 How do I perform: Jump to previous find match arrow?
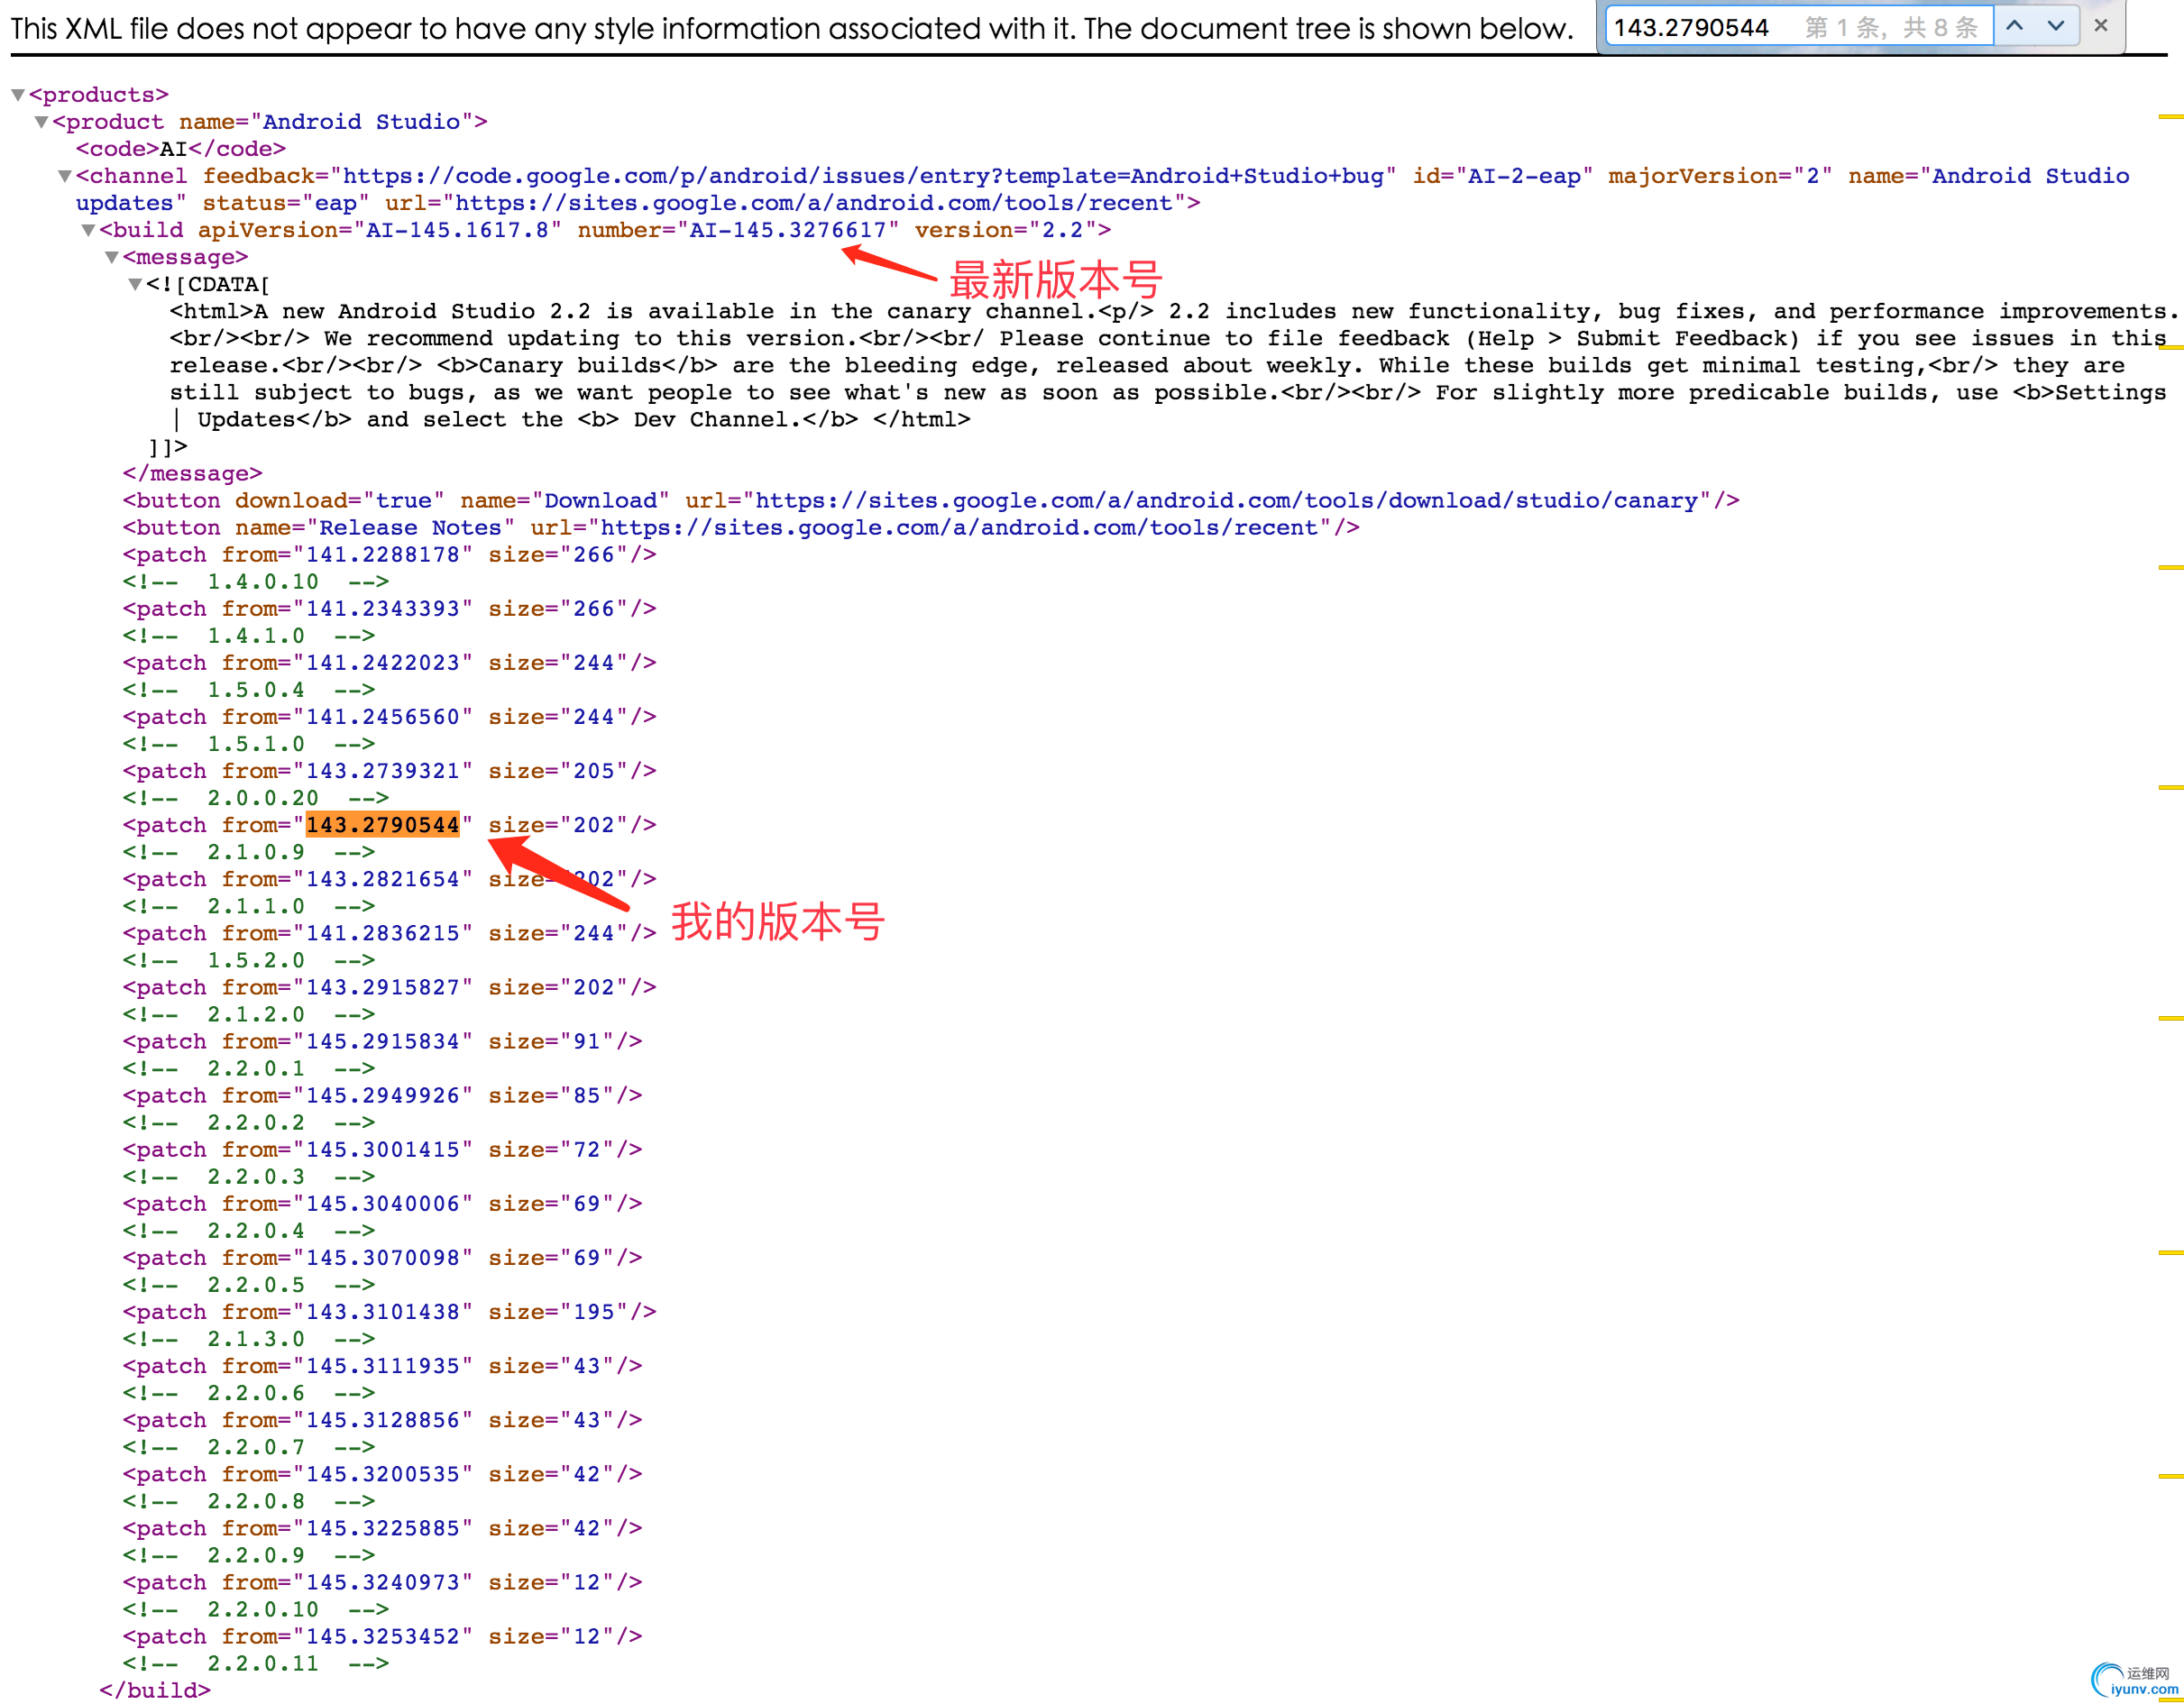pos(2015,27)
